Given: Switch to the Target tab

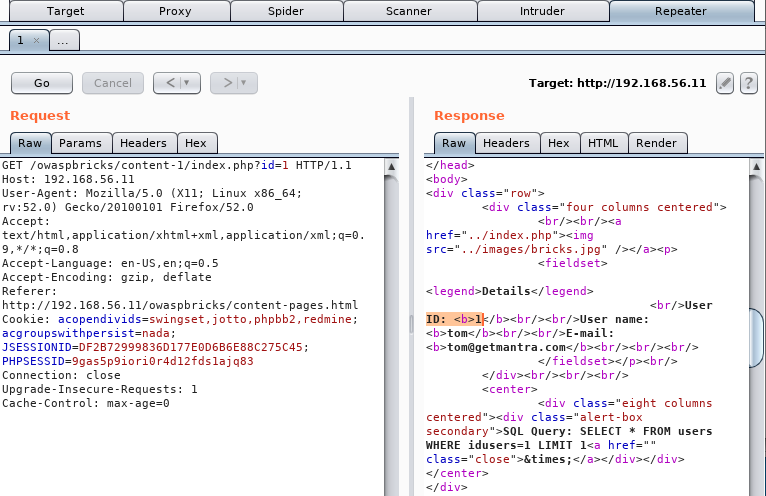Looking at the screenshot, I should click(x=65, y=11).
